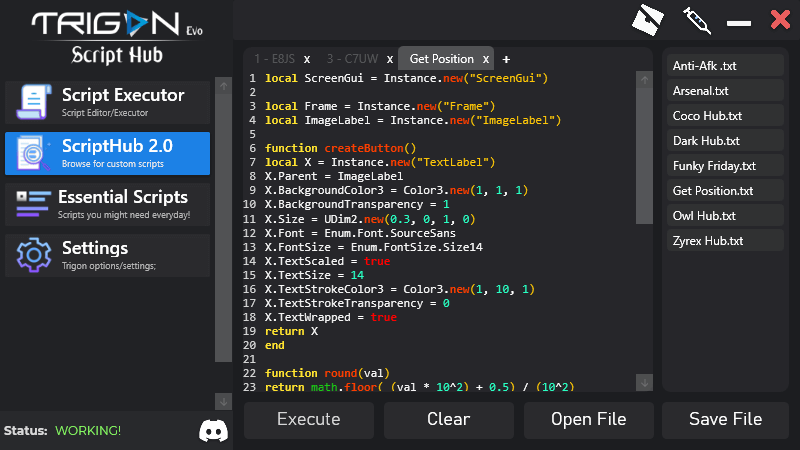This screenshot has width=800, height=450.
Task: Clear the editor with Clear button
Action: (448, 419)
